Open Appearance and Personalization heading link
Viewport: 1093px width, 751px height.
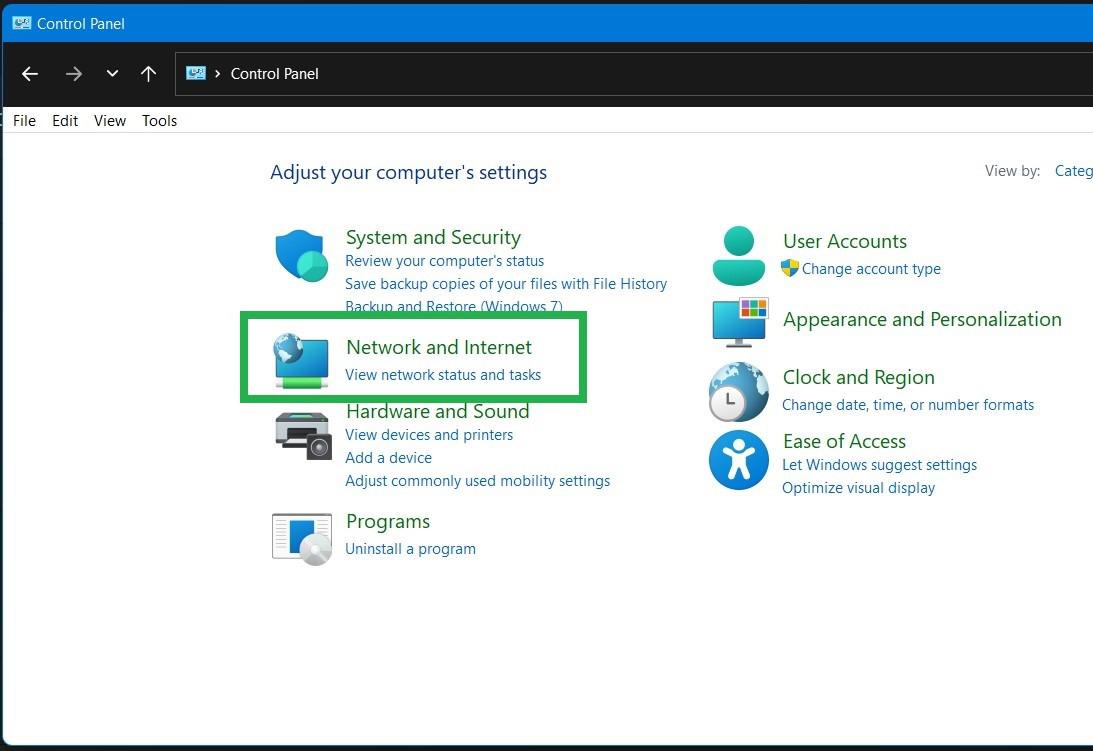(922, 319)
